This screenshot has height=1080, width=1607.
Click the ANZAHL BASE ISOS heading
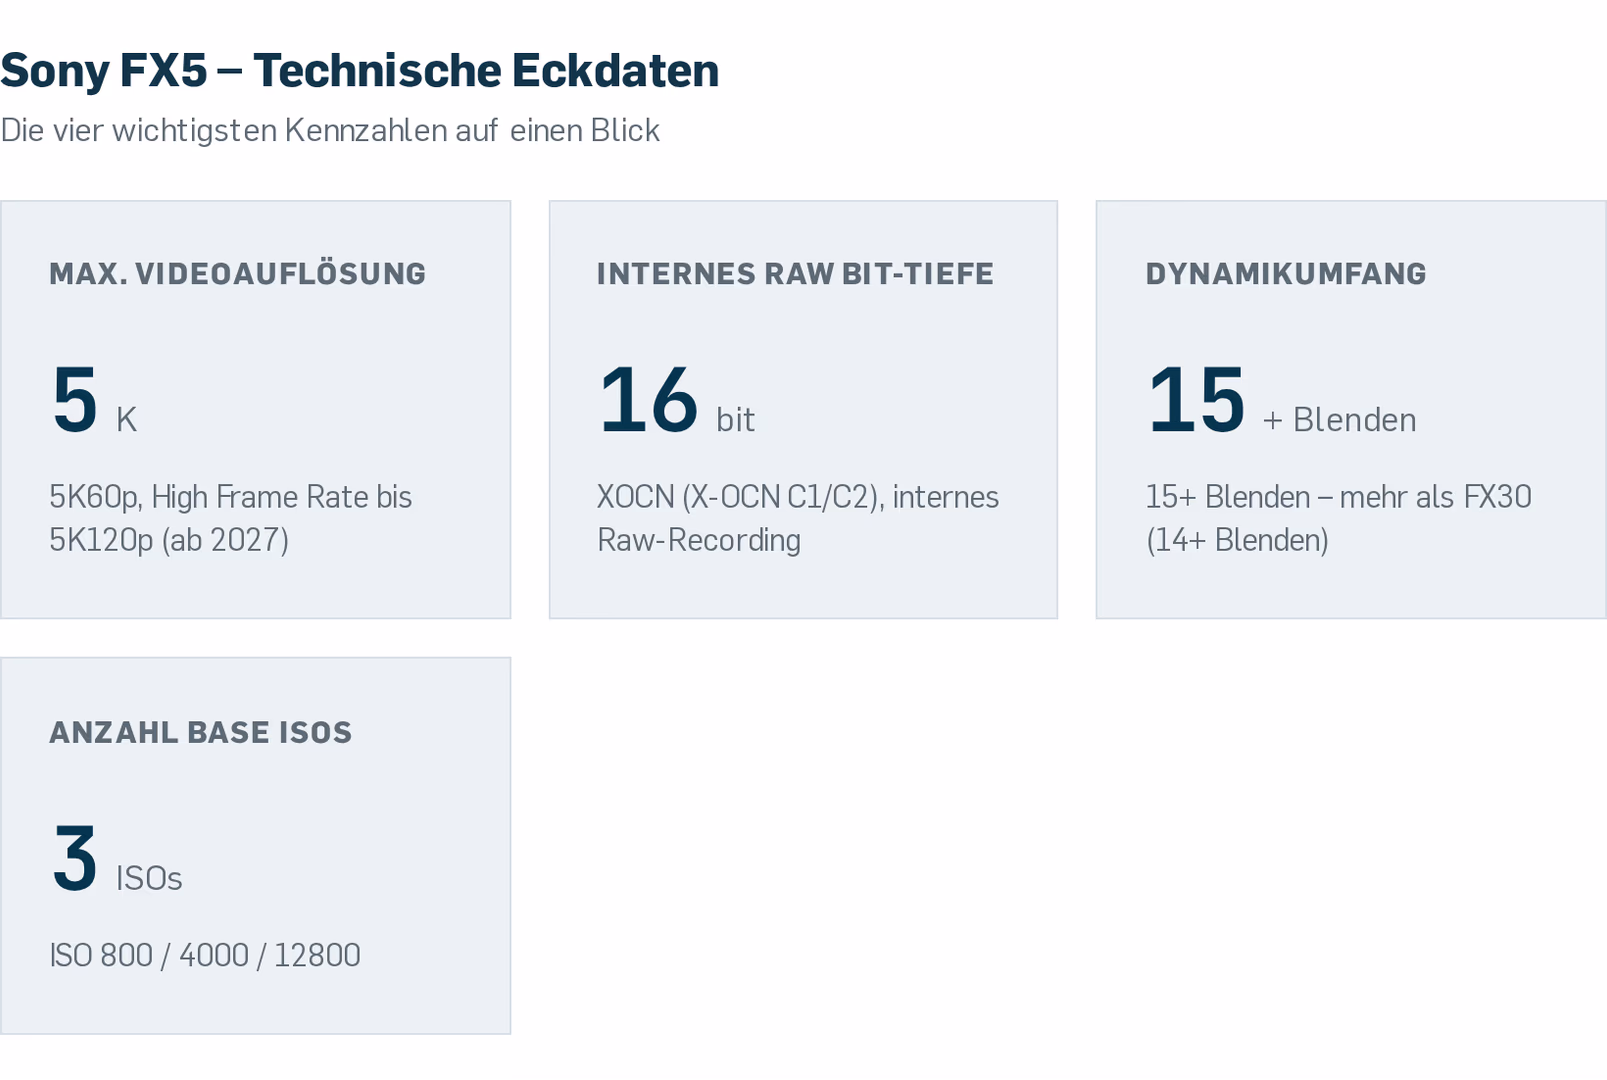201,732
